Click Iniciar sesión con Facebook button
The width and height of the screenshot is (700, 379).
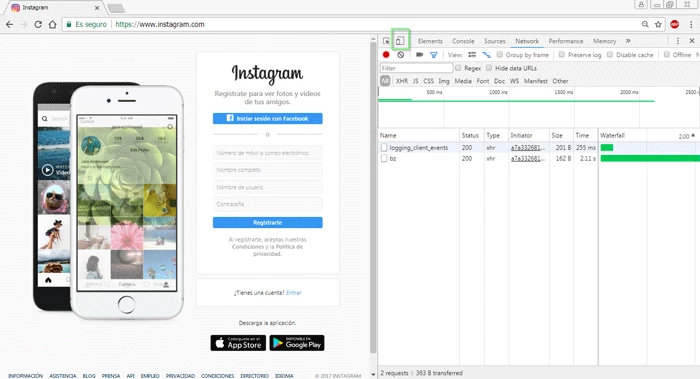[267, 118]
